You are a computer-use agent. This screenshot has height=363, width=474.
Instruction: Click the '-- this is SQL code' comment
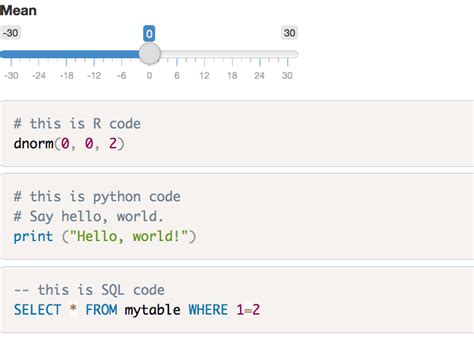coord(89,290)
